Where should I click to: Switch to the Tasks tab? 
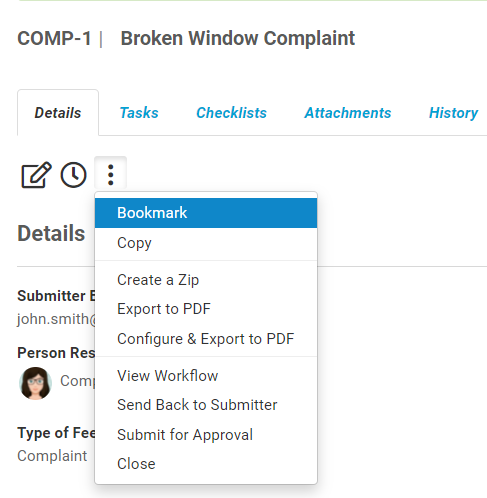tap(139, 113)
